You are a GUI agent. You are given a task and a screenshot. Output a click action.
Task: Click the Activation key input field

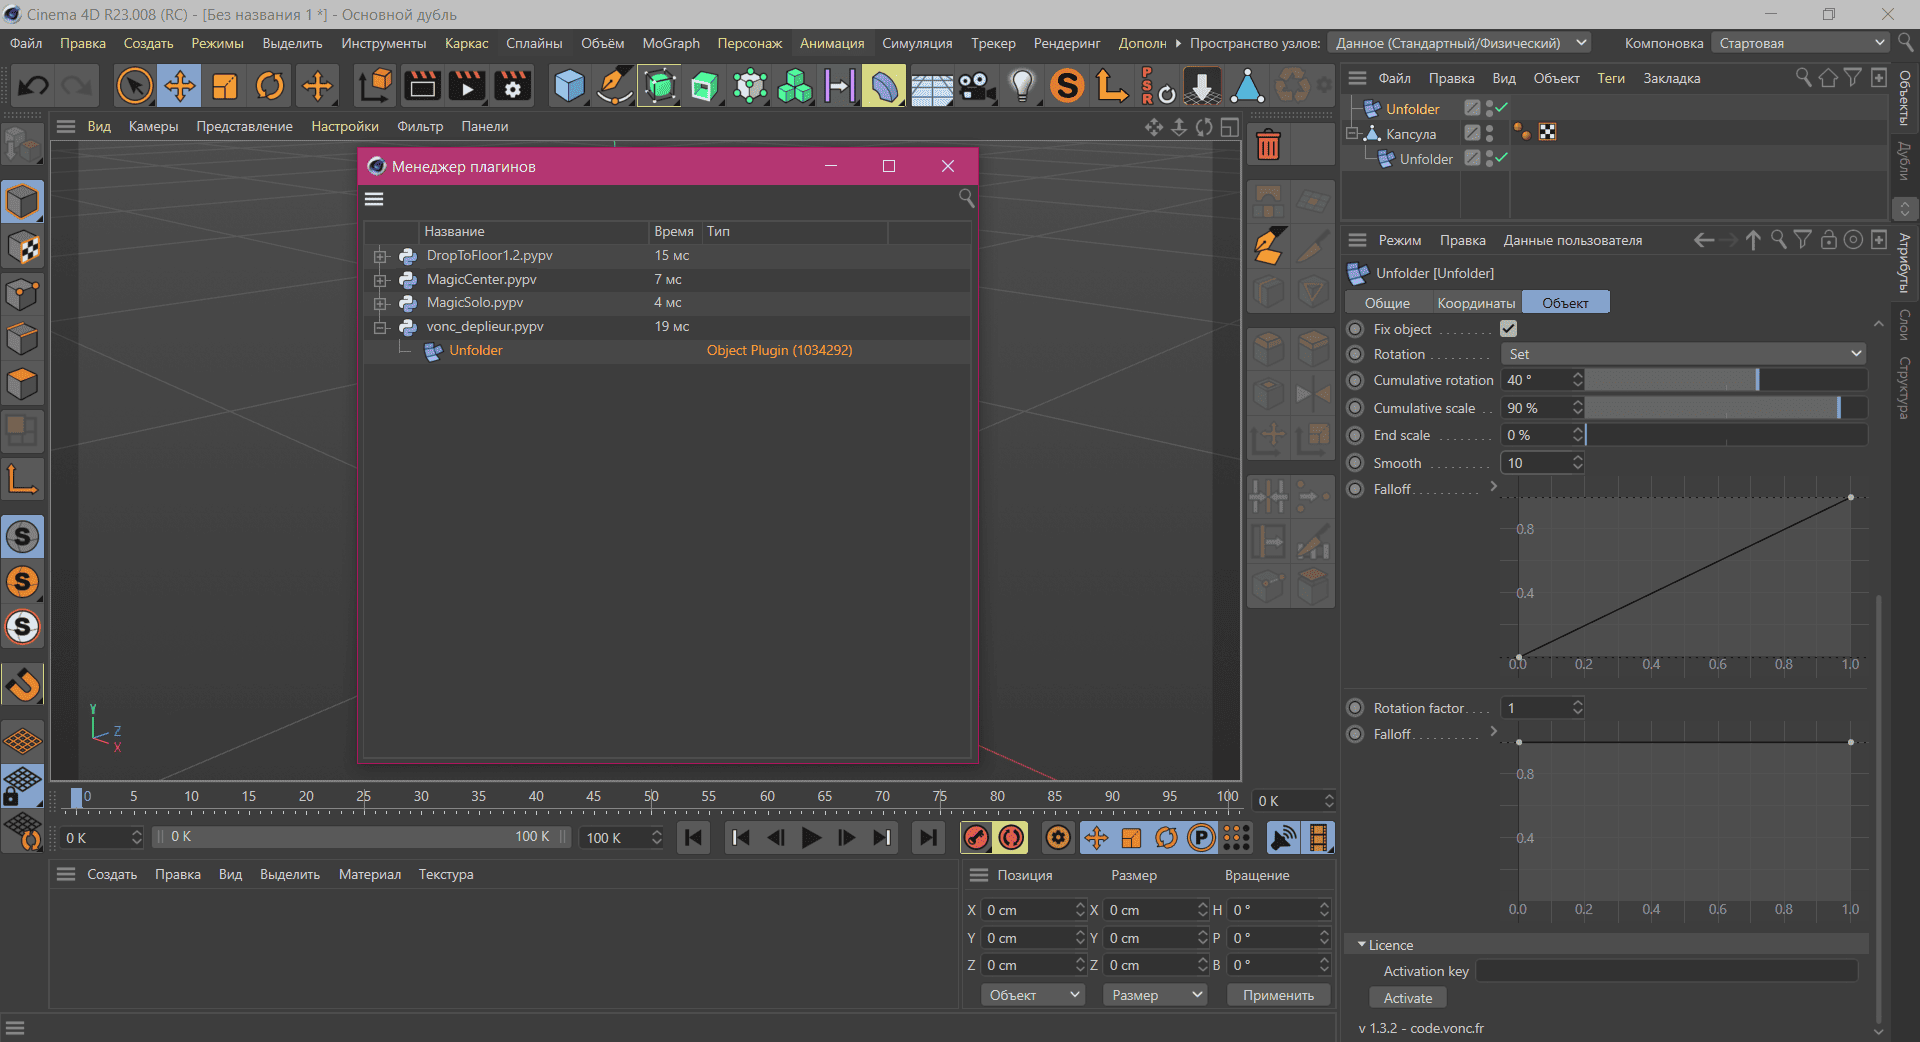pos(1667,971)
